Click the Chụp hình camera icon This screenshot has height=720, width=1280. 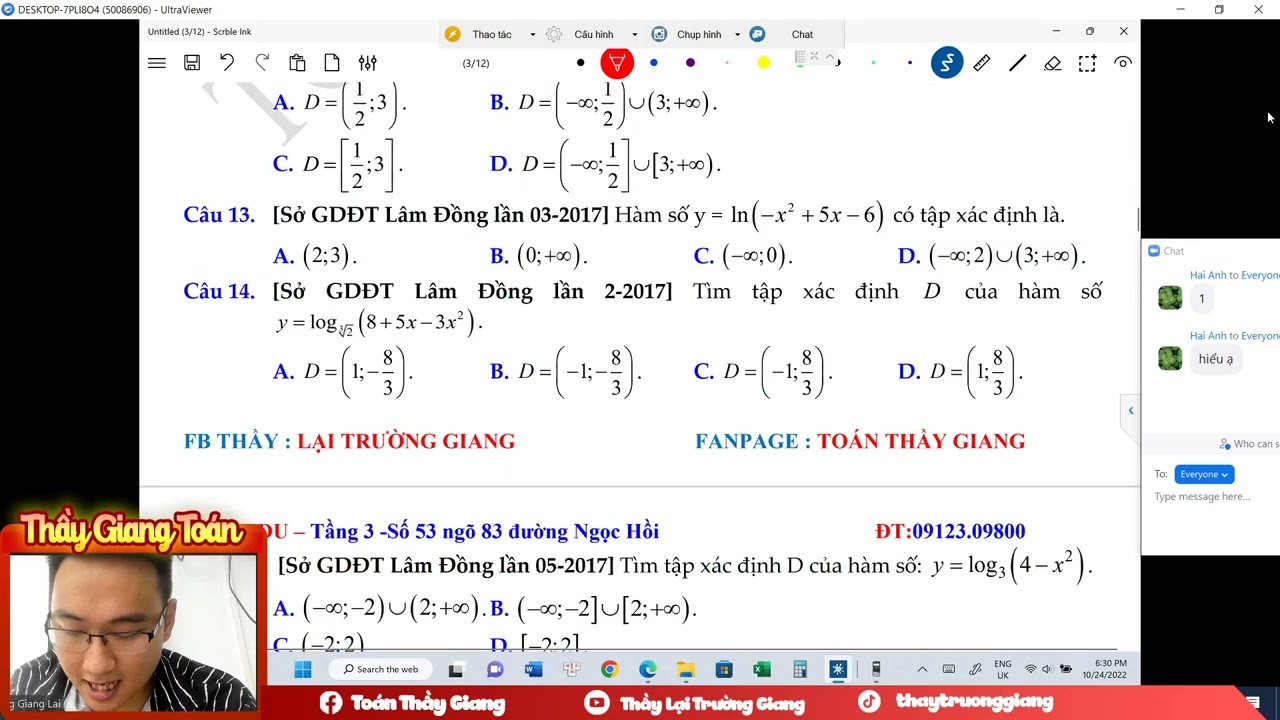(659, 34)
